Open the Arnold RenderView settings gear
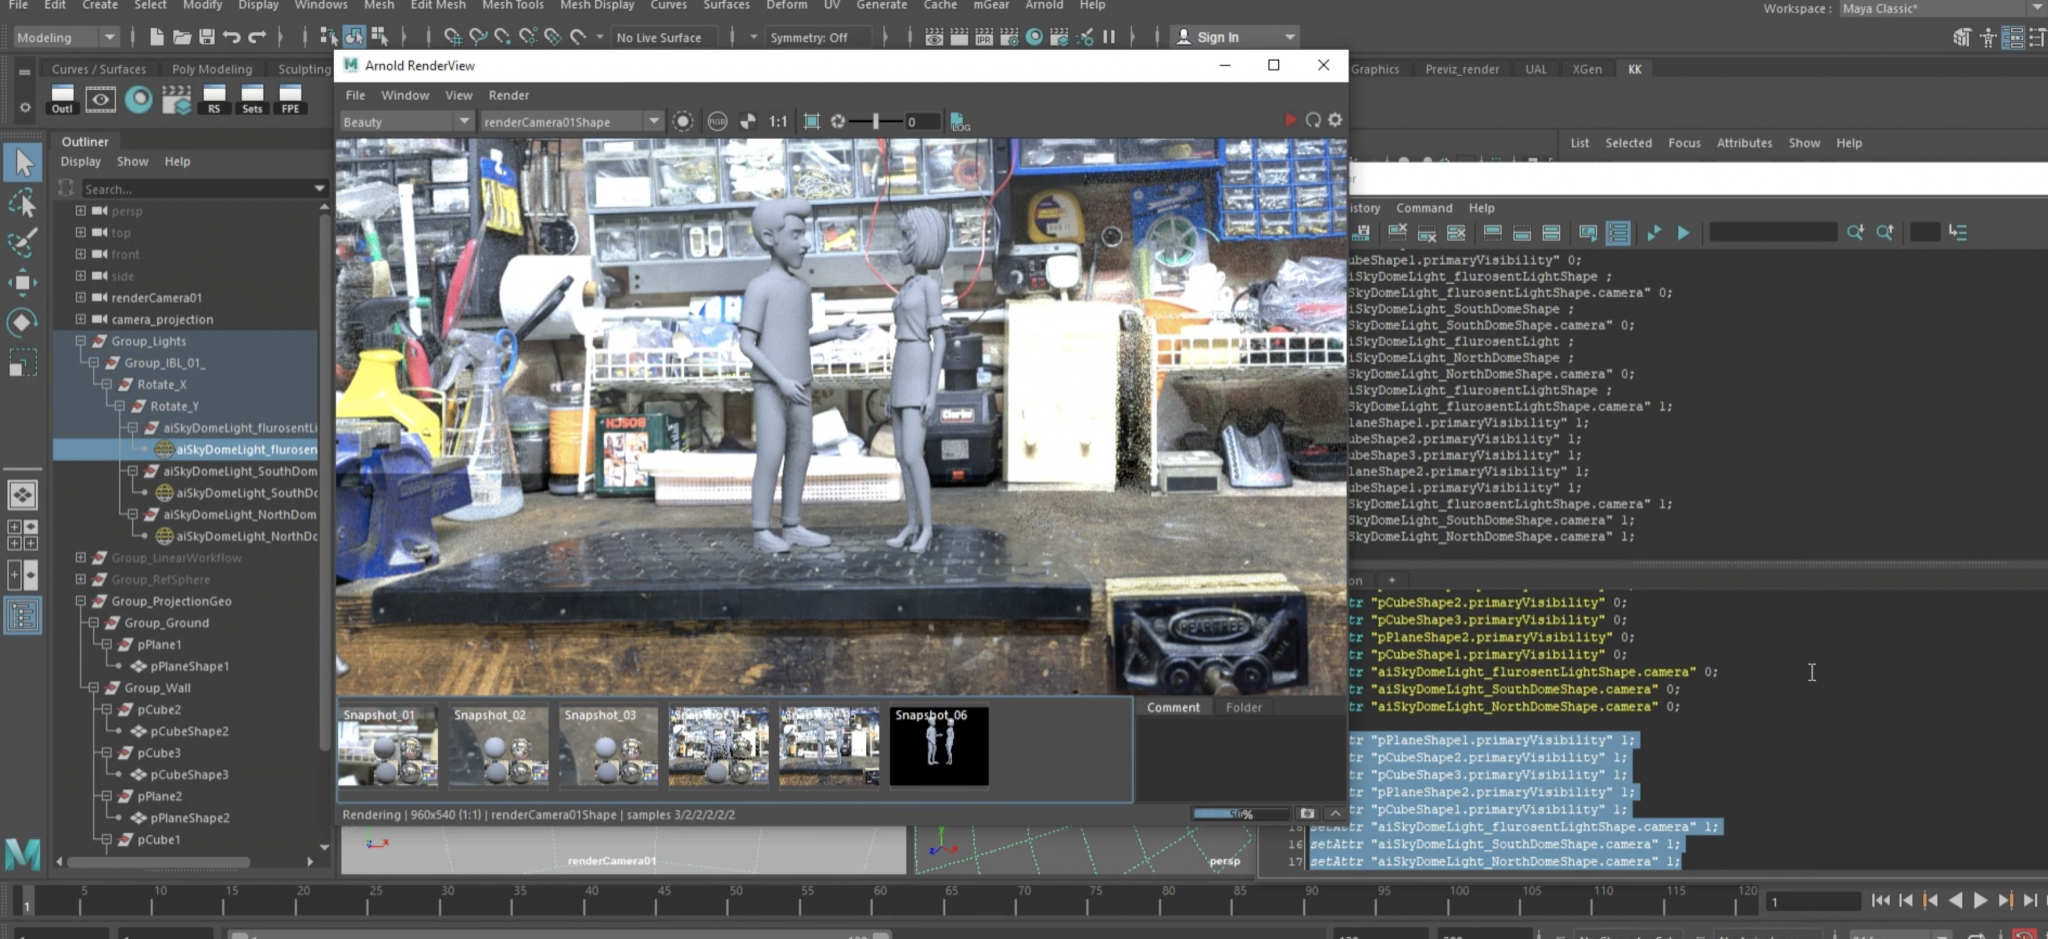The height and width of the screenshot is (939, 2048). 1335,120
